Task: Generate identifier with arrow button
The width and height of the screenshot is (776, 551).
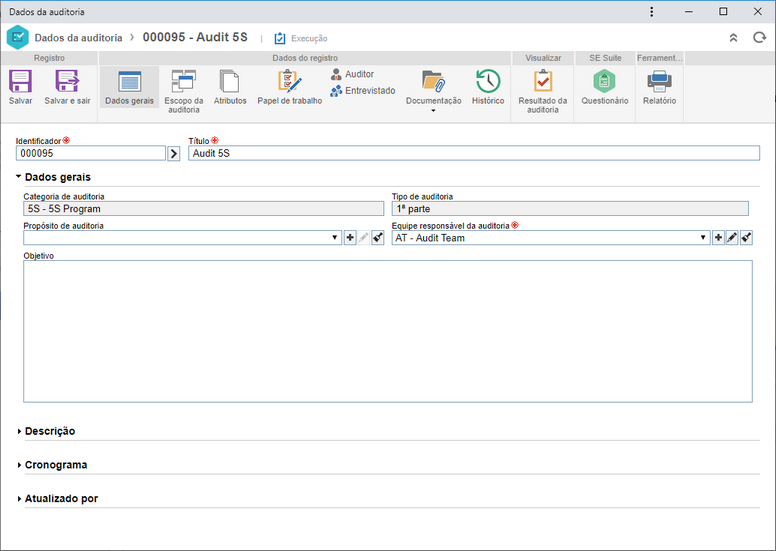Action: (x=174, y=153)
